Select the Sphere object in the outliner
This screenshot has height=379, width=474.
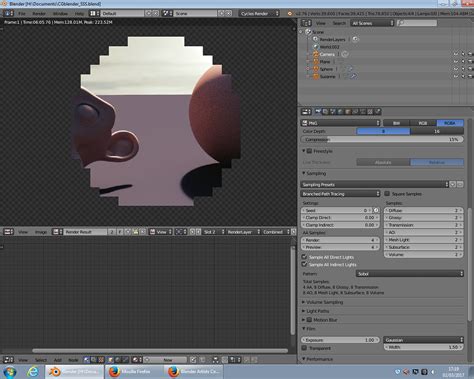coord(326,69)
